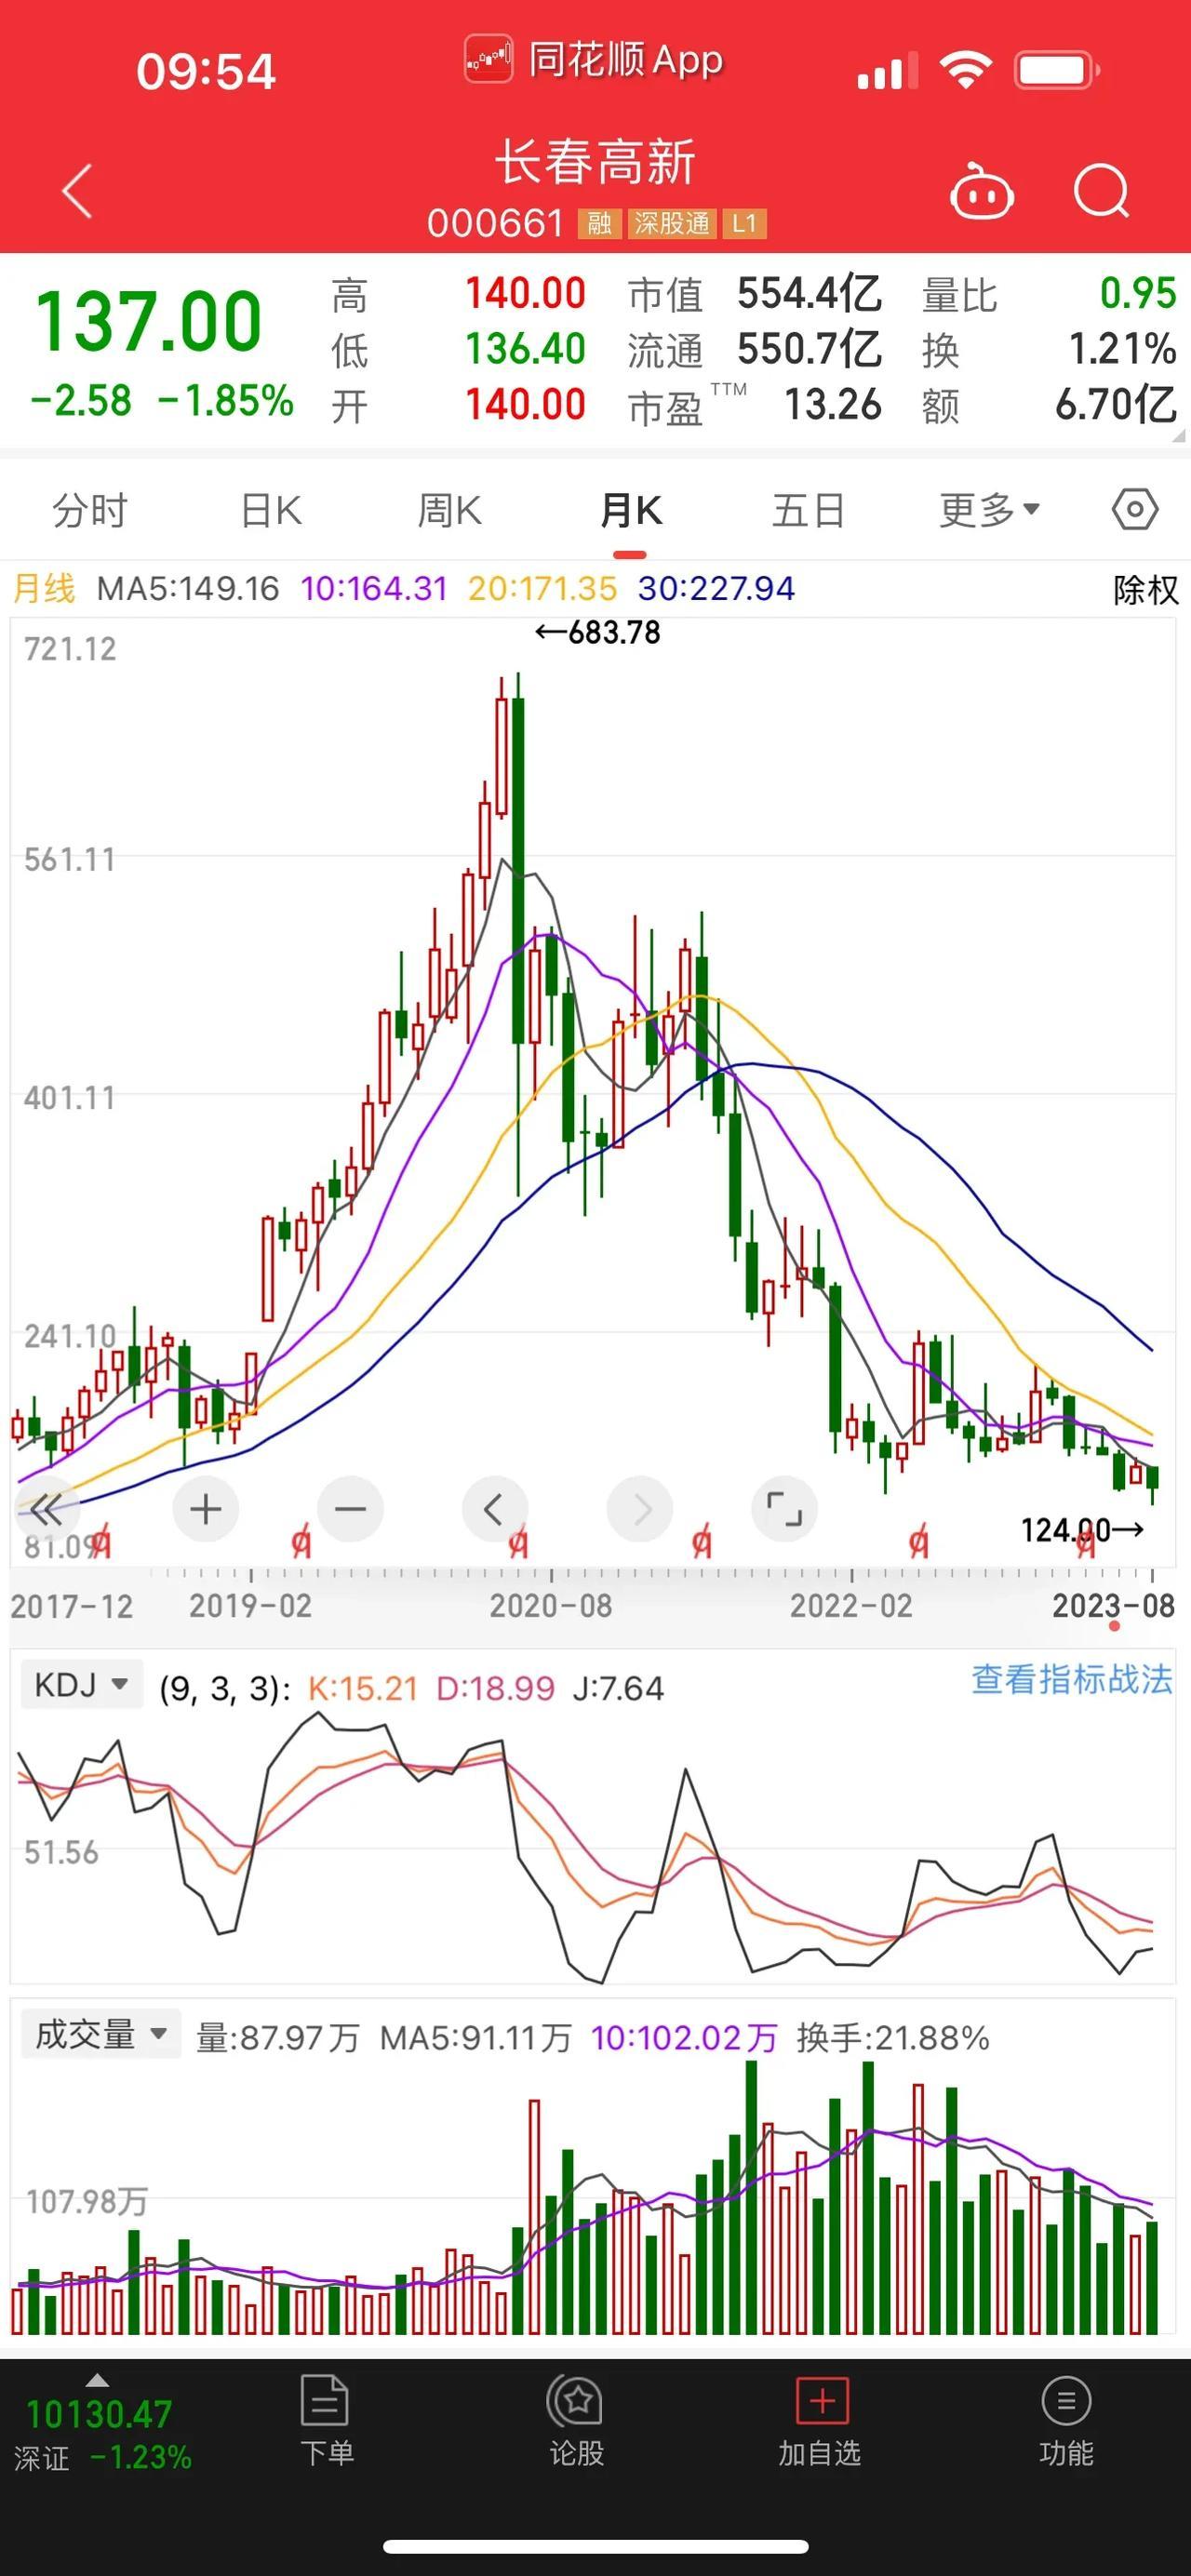Move chart right with next arrow

[639, 1508]
